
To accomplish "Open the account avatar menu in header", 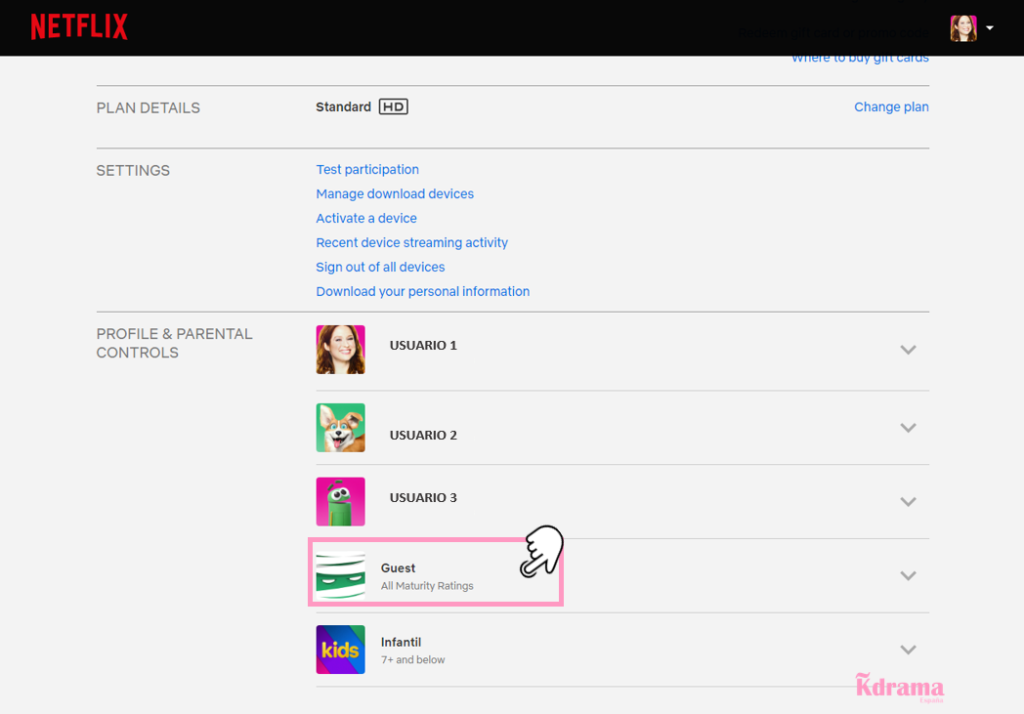I will tap(963, 28).
